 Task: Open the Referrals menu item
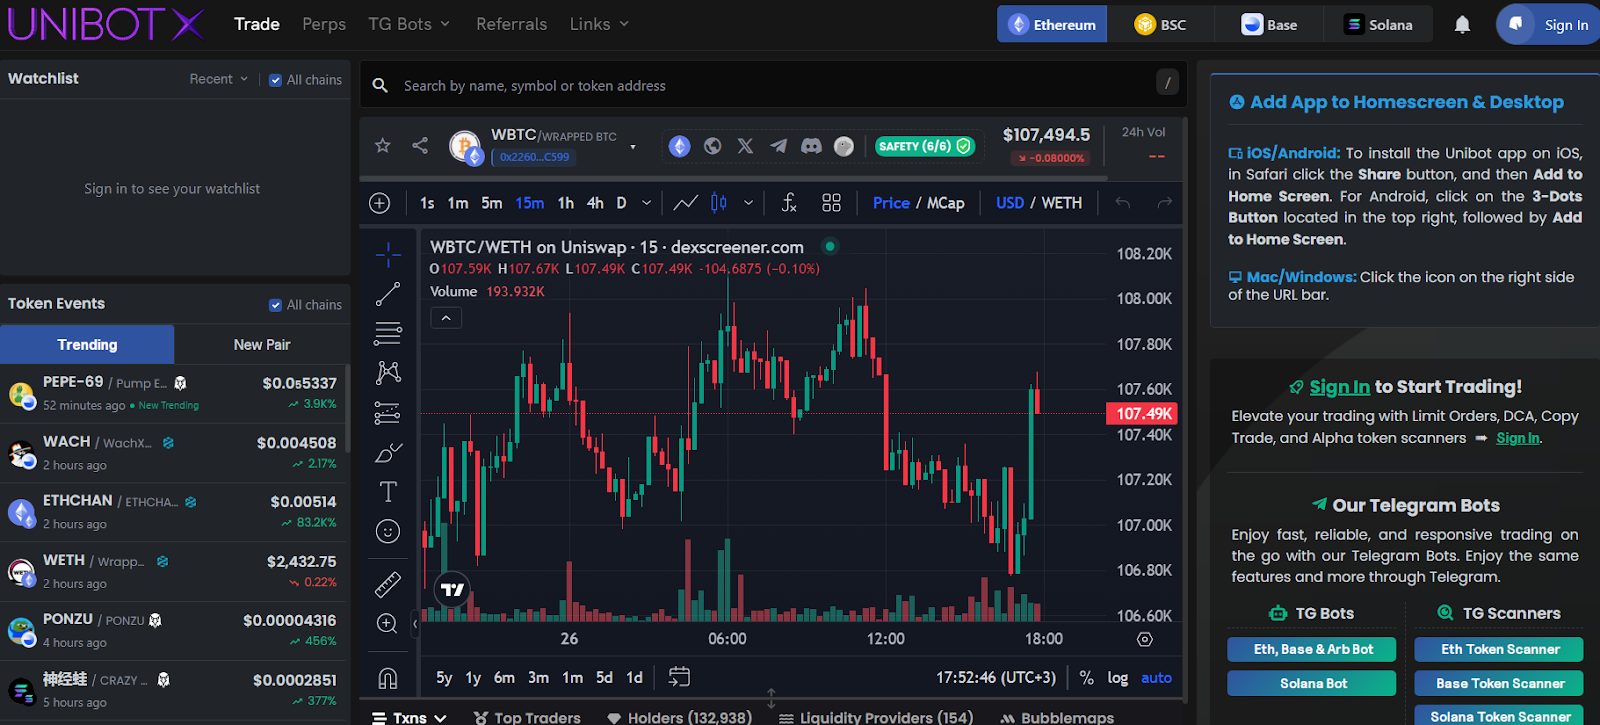coord(511,24)
